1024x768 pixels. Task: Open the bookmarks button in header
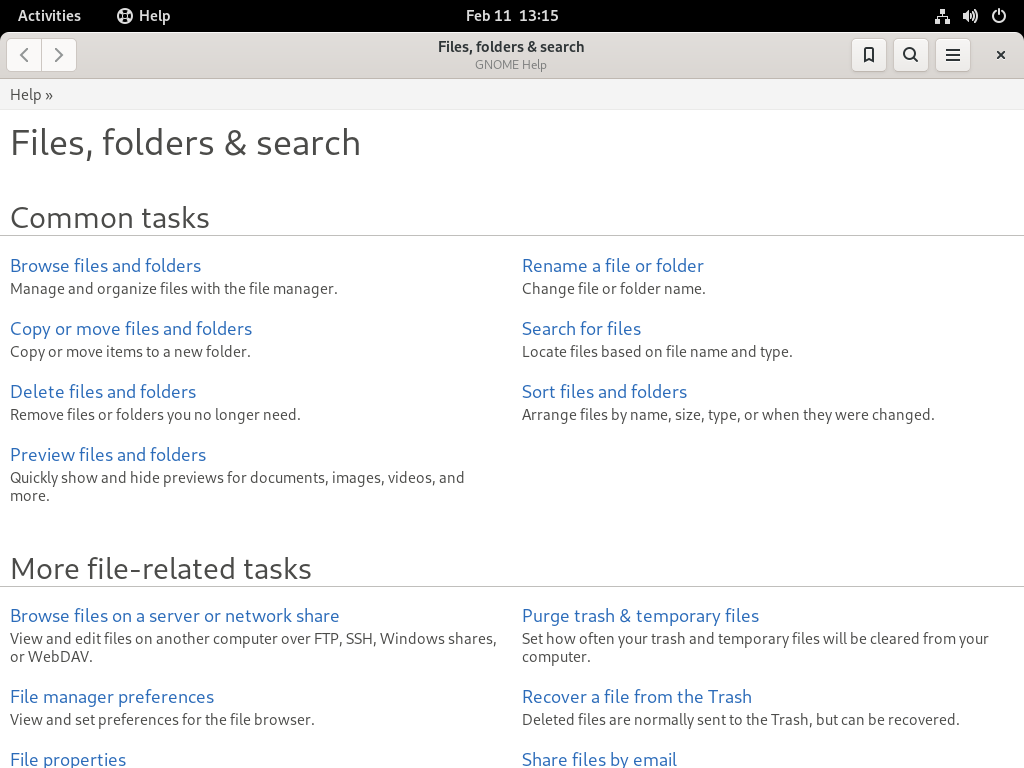[869, 55]
